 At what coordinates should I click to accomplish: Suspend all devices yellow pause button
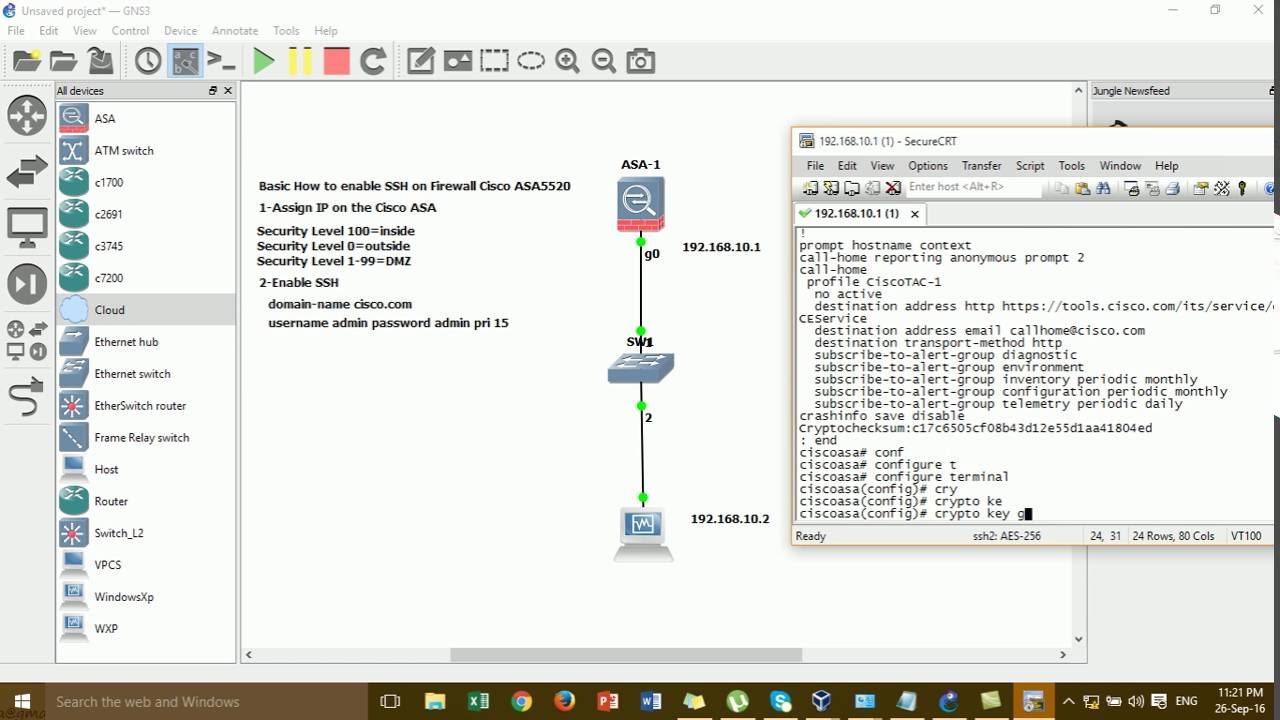pos(300,61)
